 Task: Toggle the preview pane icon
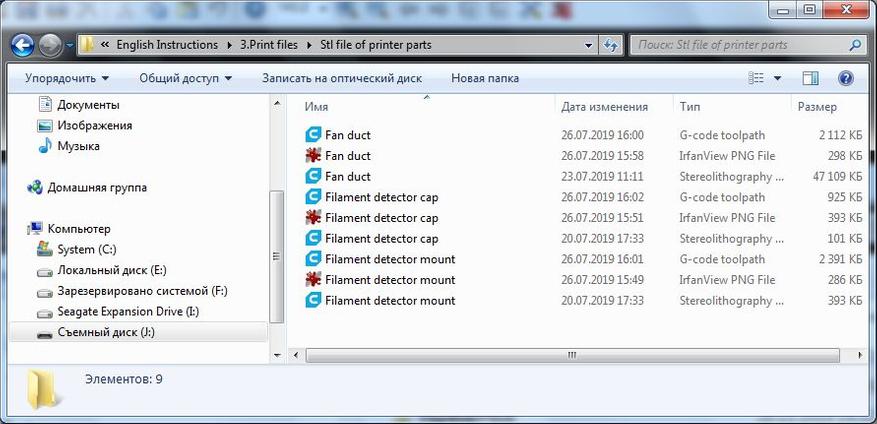[x=811, y=78]
